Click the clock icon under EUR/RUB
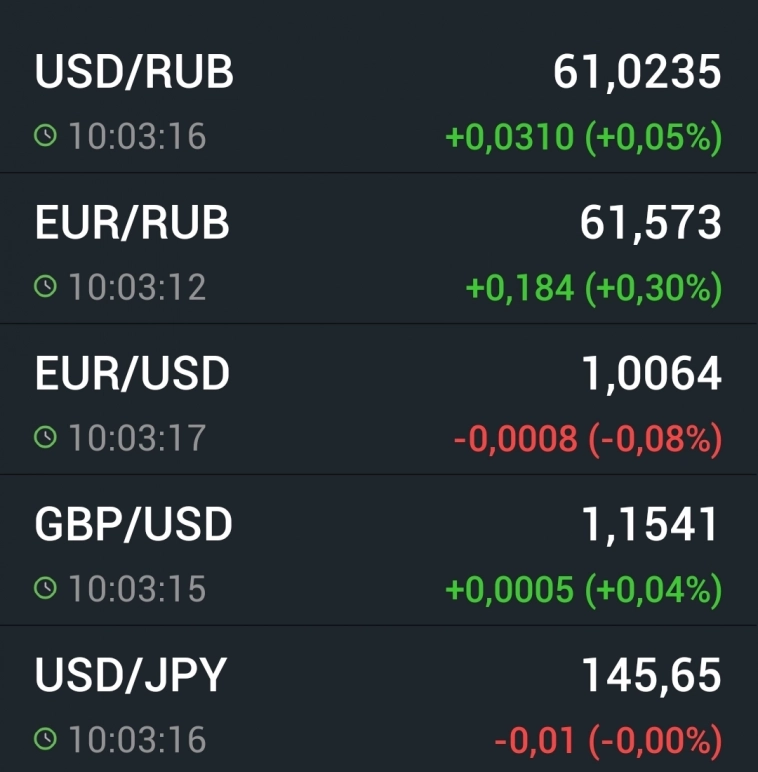This screenshot has width=758, height=772. [46, 287]
